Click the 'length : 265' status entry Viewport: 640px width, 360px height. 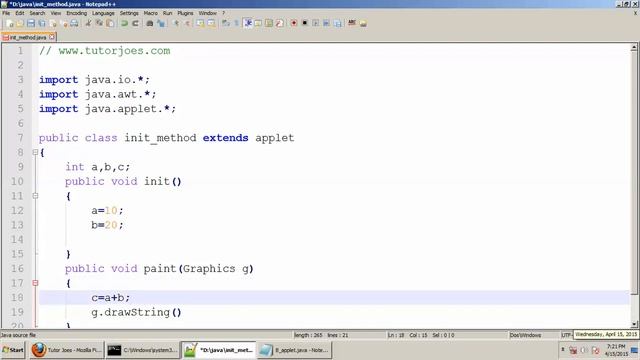tap(308, 335)
